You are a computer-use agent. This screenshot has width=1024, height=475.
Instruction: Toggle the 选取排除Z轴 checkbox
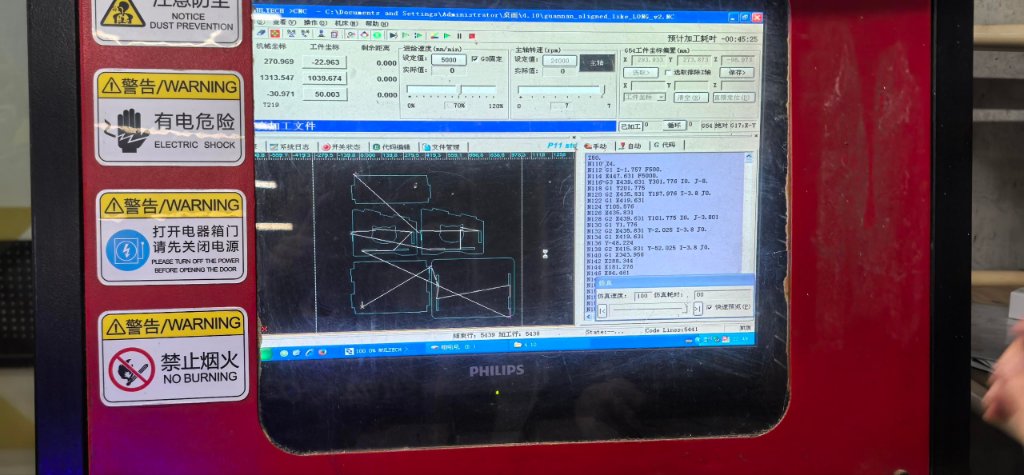click(x=687, y=73)
